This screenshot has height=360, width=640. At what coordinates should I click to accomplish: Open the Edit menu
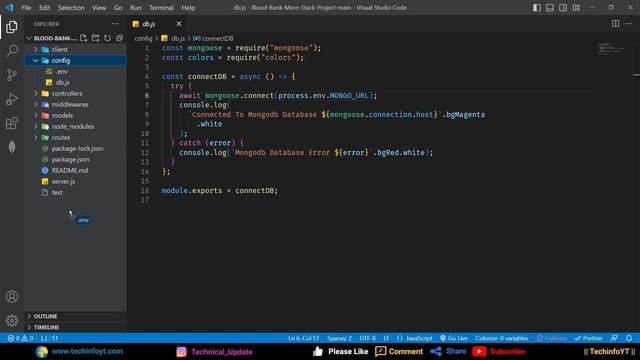pyautogui.click(x=44, y=8)
